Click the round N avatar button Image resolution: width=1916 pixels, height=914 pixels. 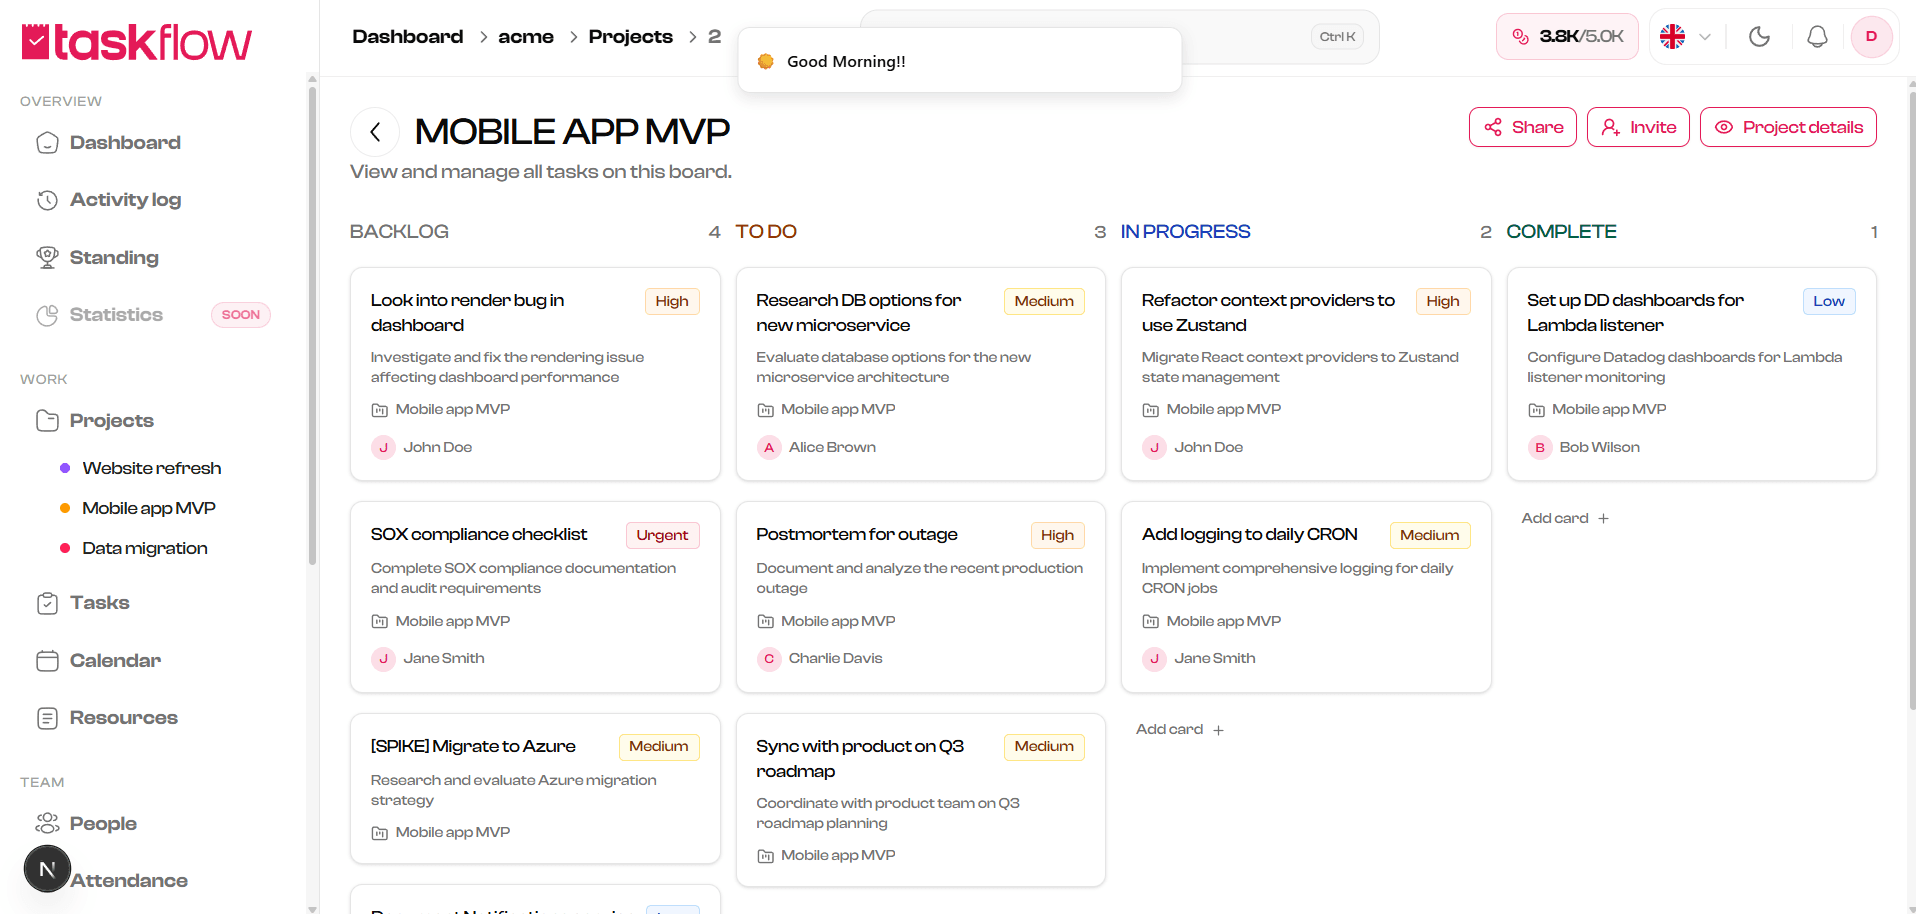pos(47,869)
